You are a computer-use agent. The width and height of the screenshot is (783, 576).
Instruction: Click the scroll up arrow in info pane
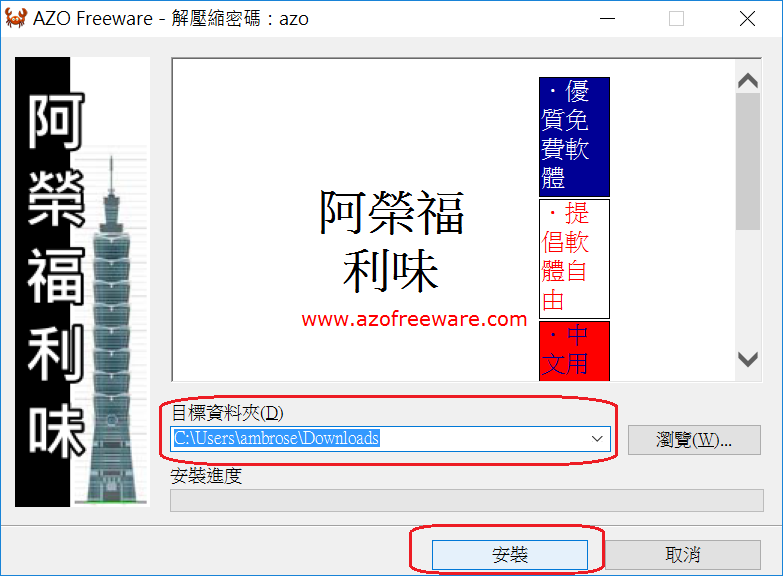pos(748,81)
